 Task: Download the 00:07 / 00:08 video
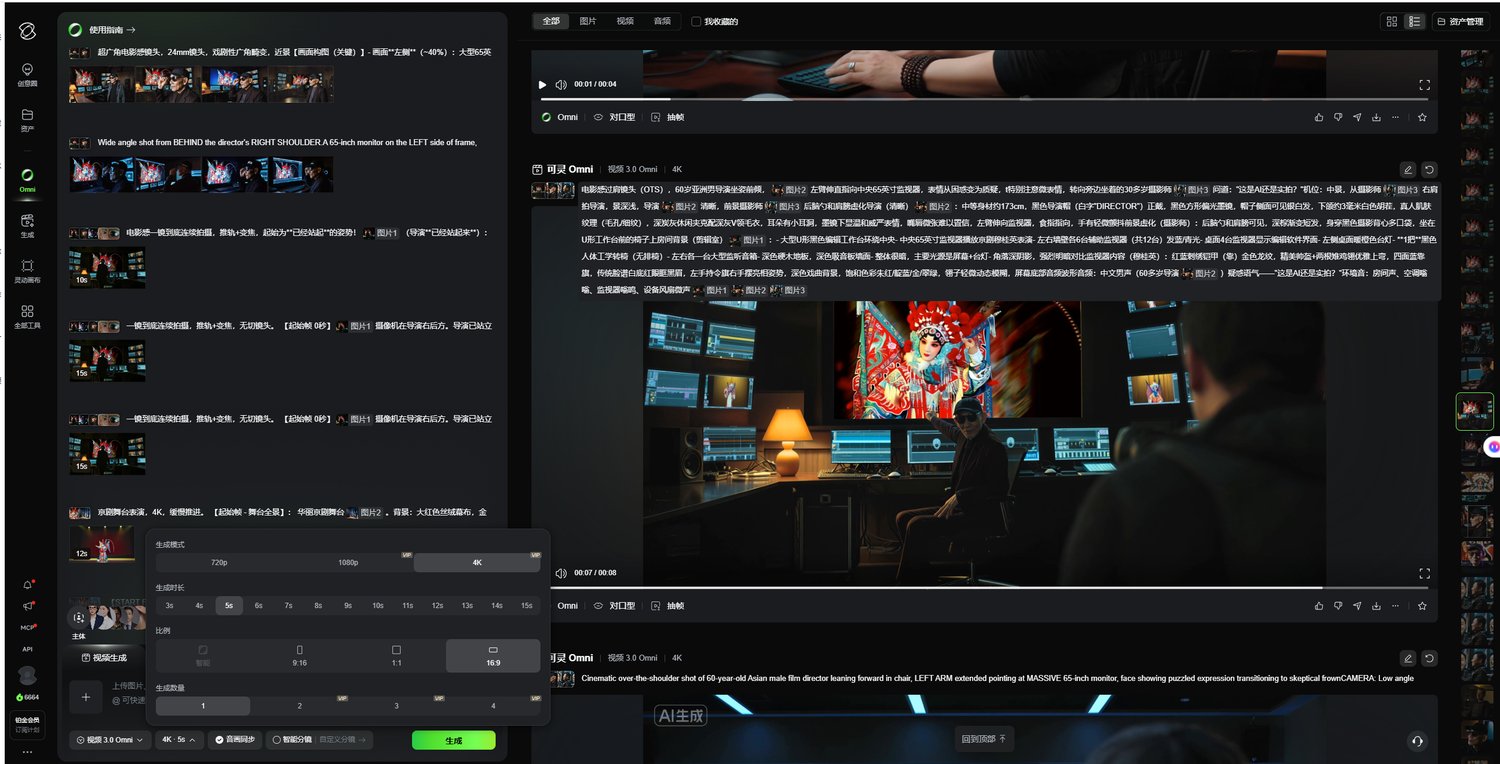tap(1376, 606)
